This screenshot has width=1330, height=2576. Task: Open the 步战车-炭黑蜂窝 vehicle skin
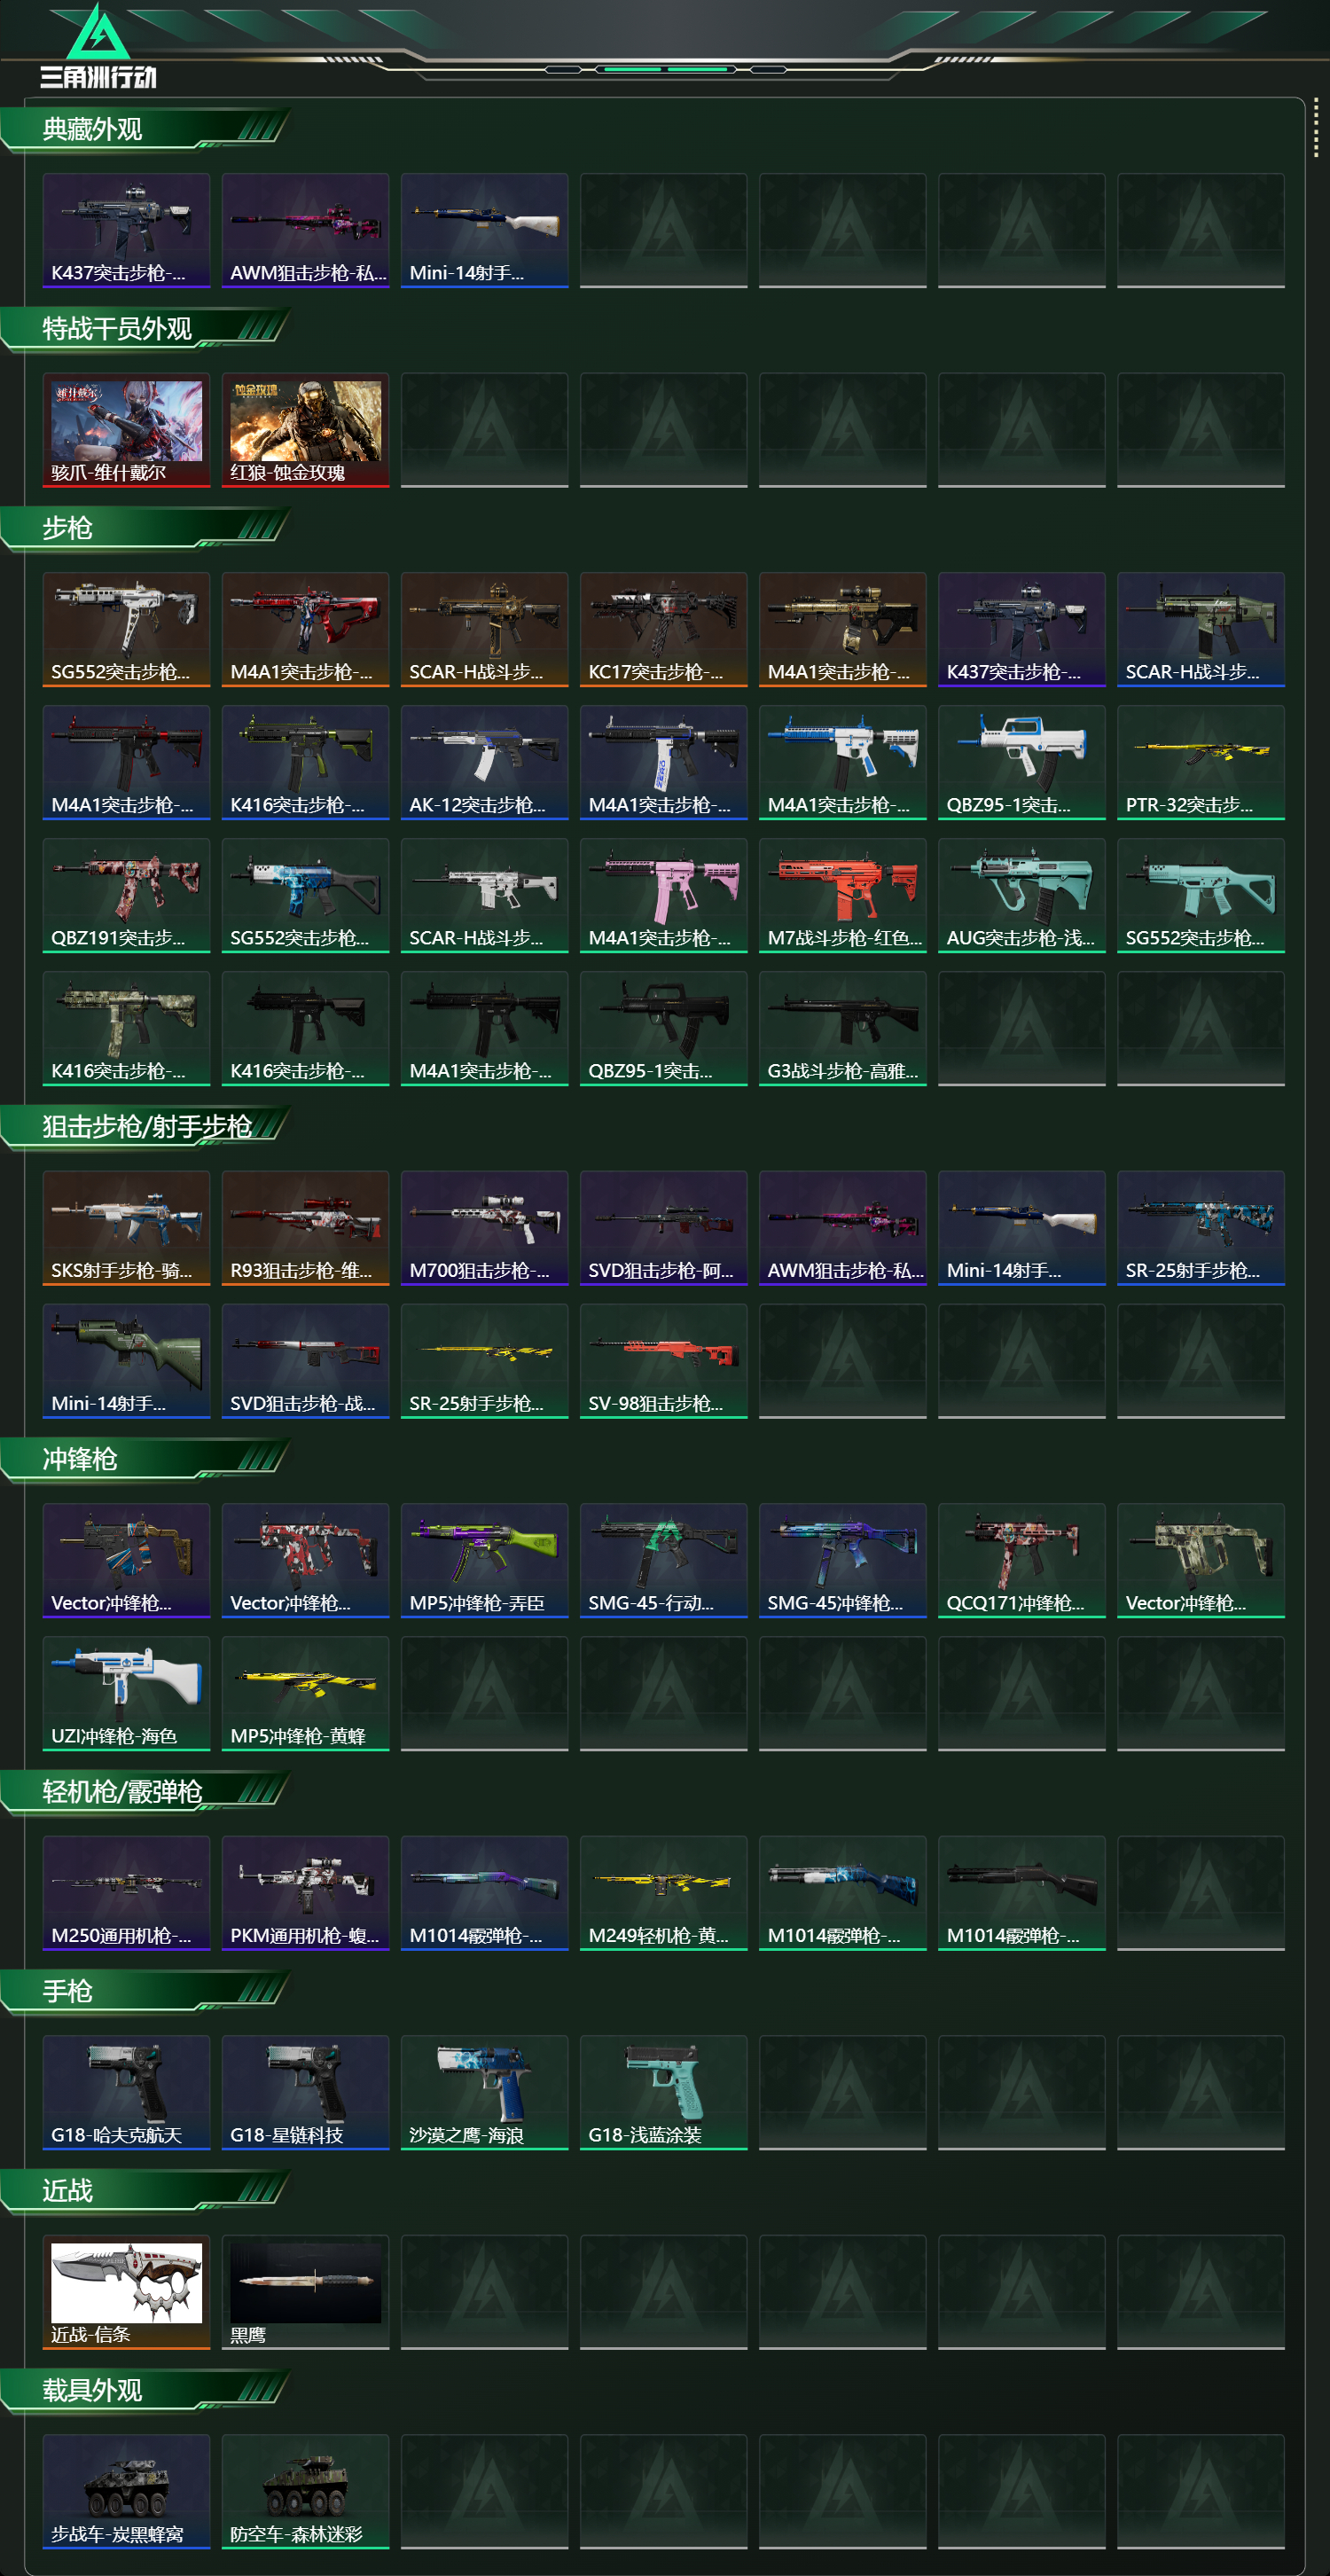pos(126,2491)
